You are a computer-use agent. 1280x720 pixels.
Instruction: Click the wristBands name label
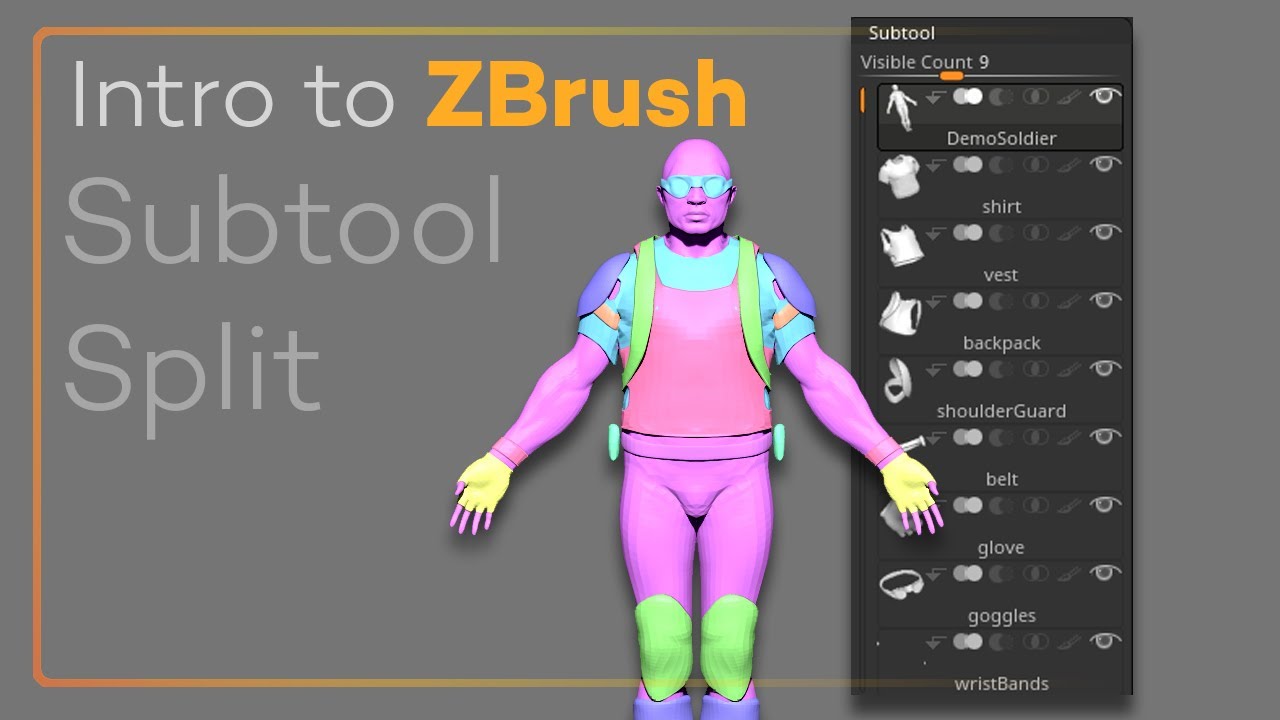point(1001,684)
